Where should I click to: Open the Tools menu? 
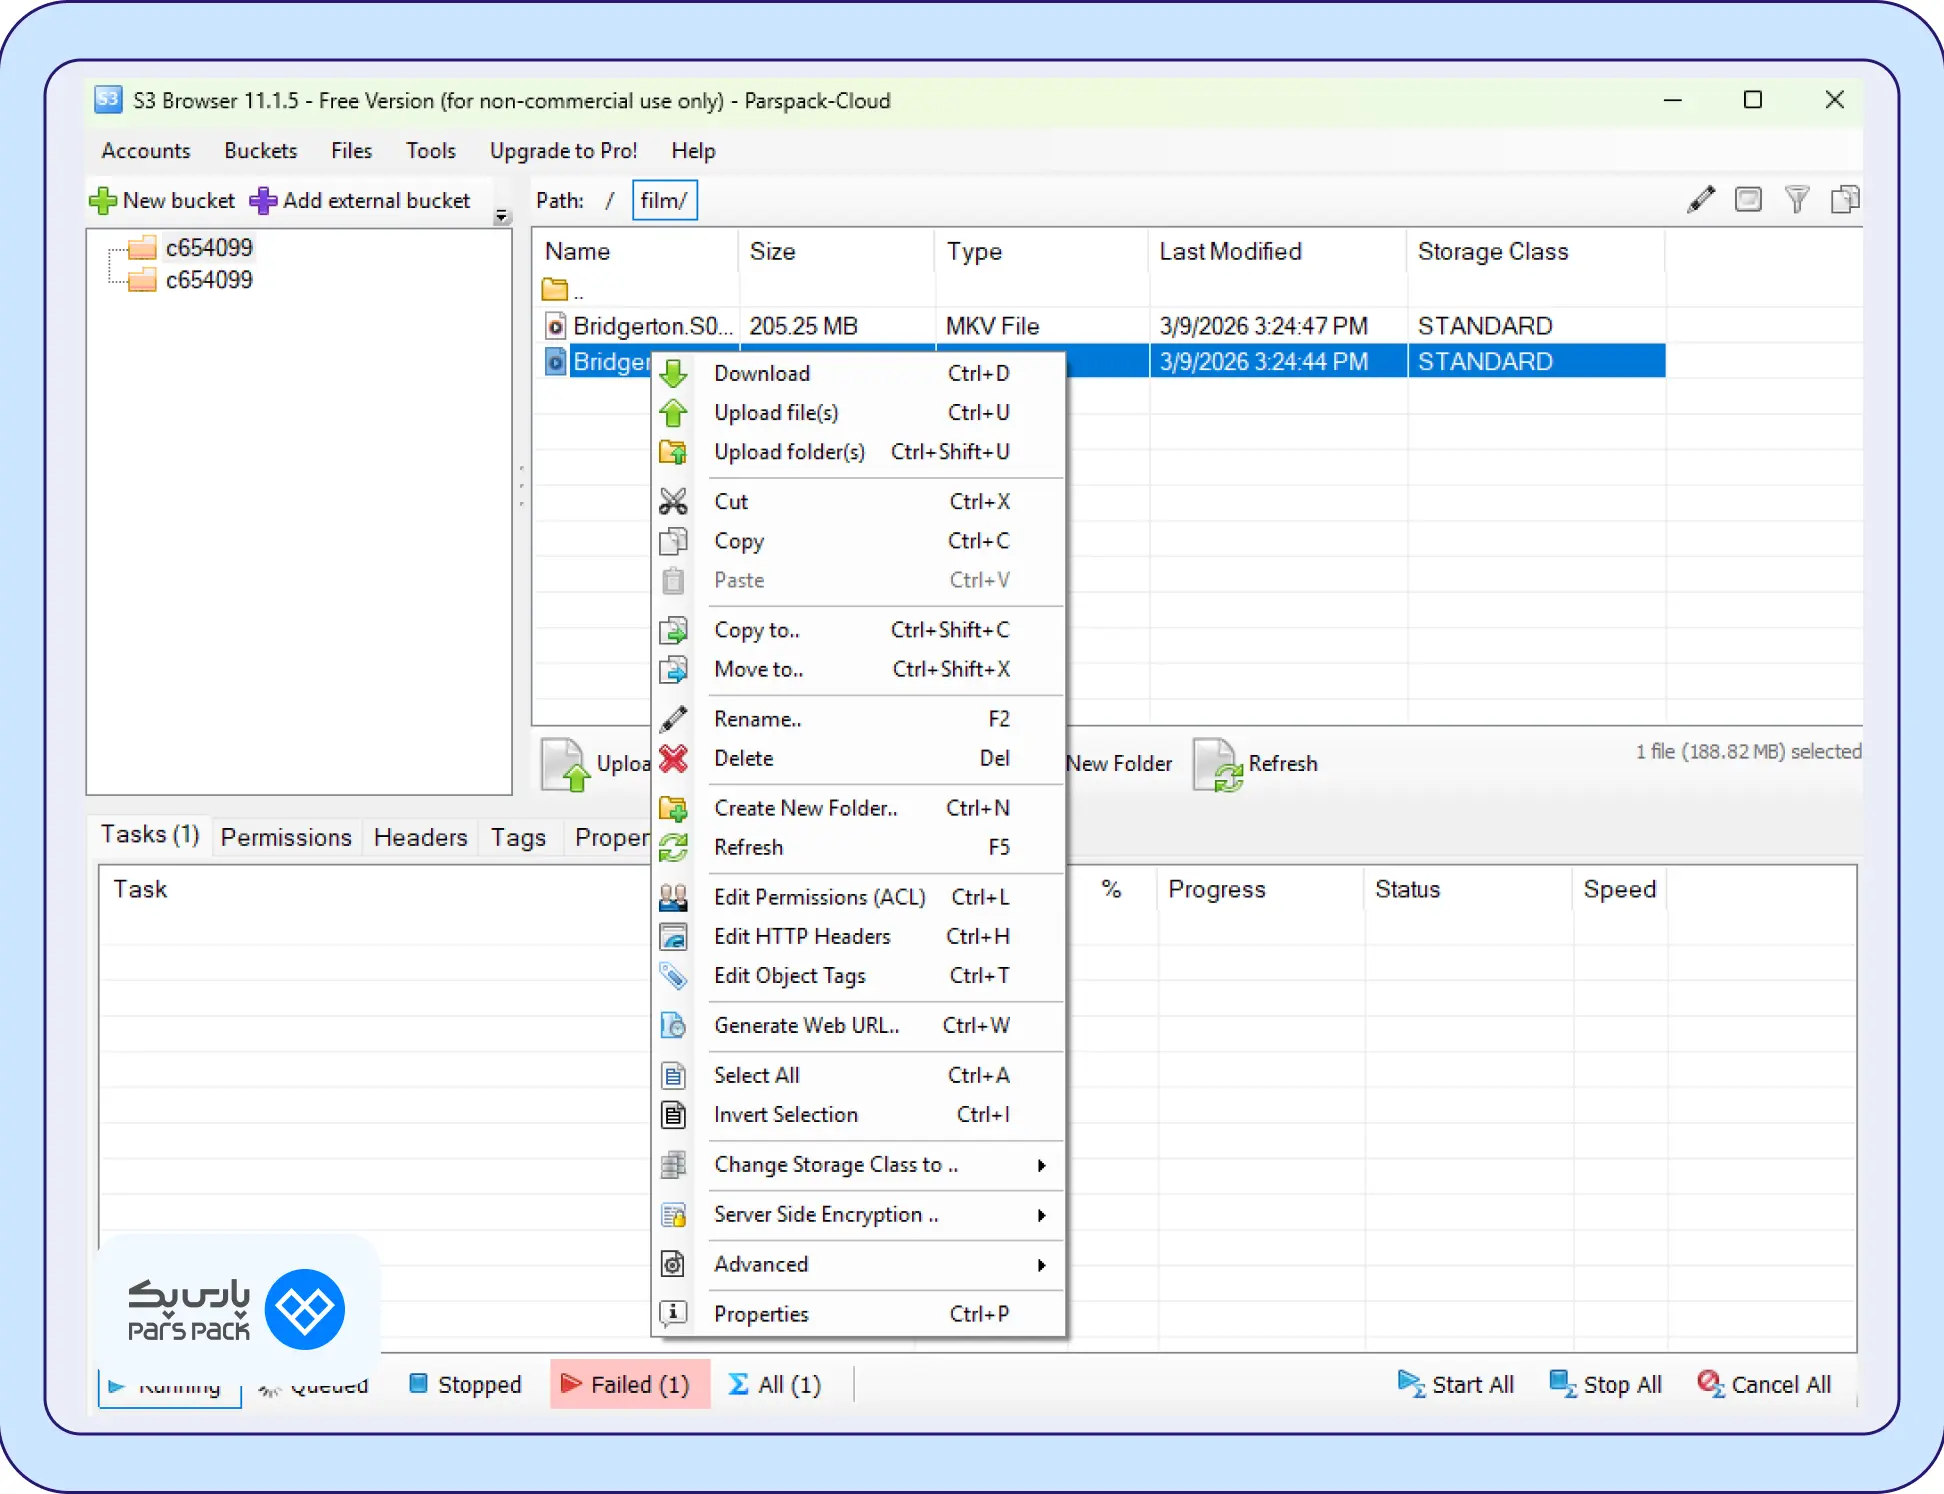430,150
